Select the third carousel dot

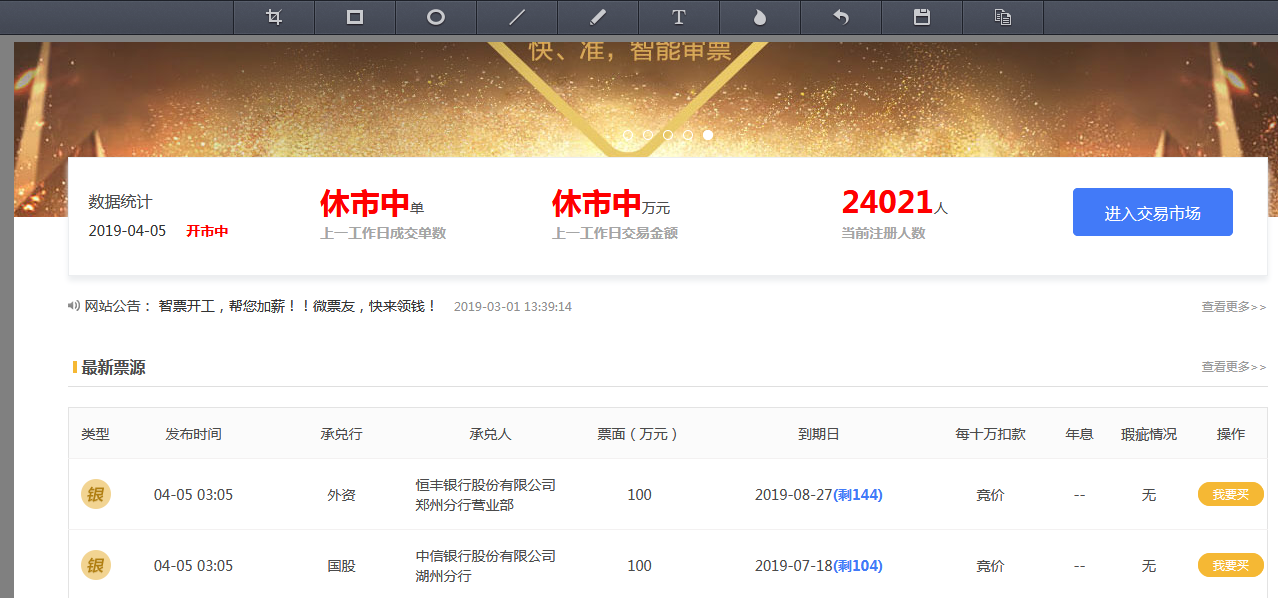(668, 134)
